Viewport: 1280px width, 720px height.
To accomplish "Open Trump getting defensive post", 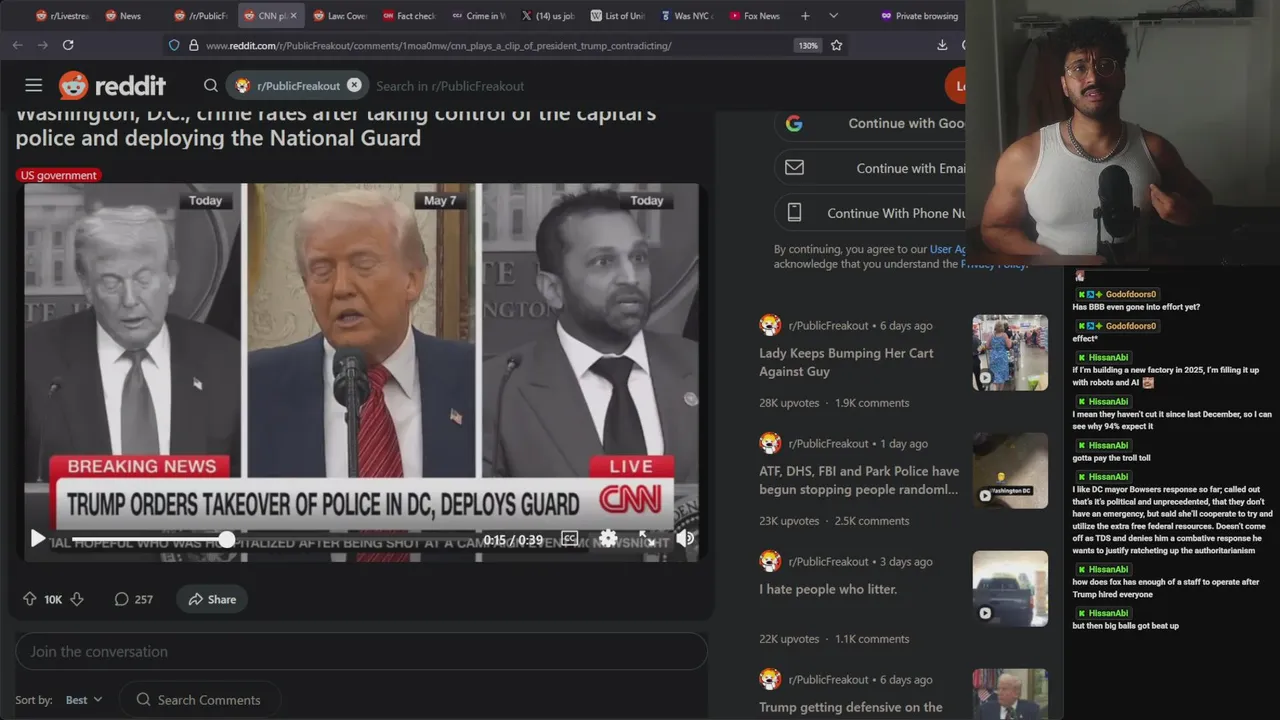I will click(851, 707).
